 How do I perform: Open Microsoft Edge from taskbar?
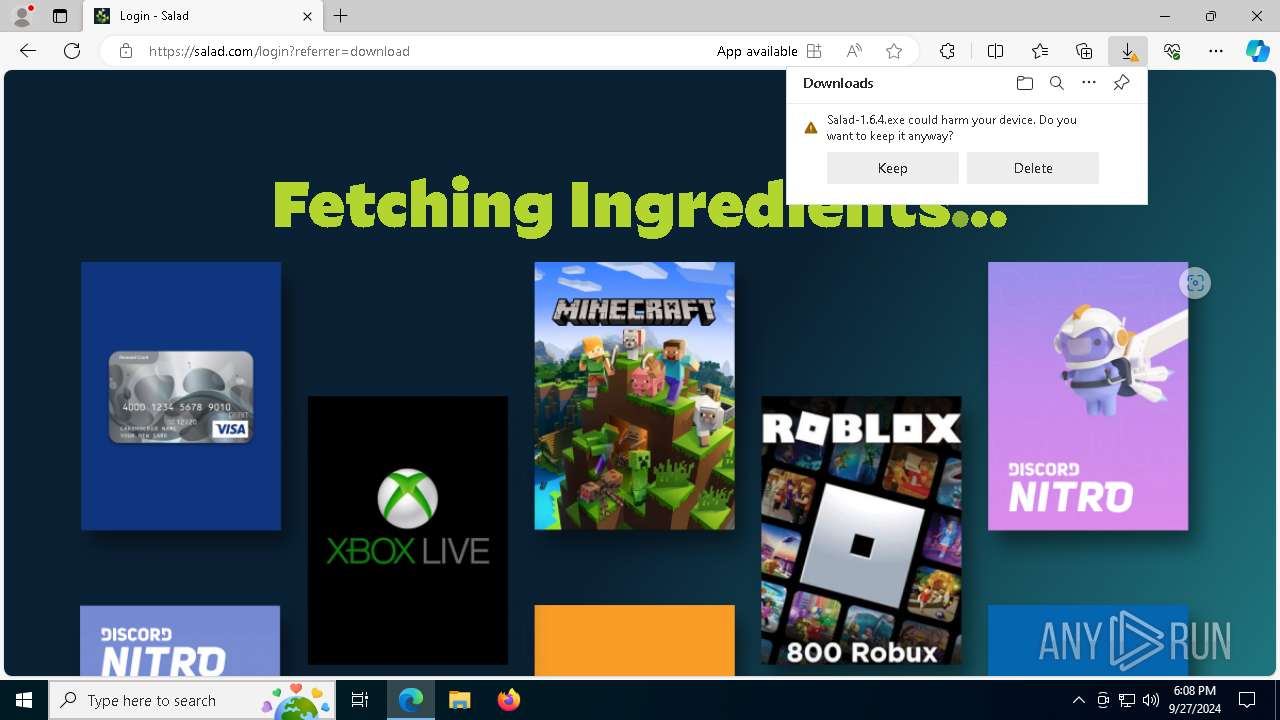point(411,700)
